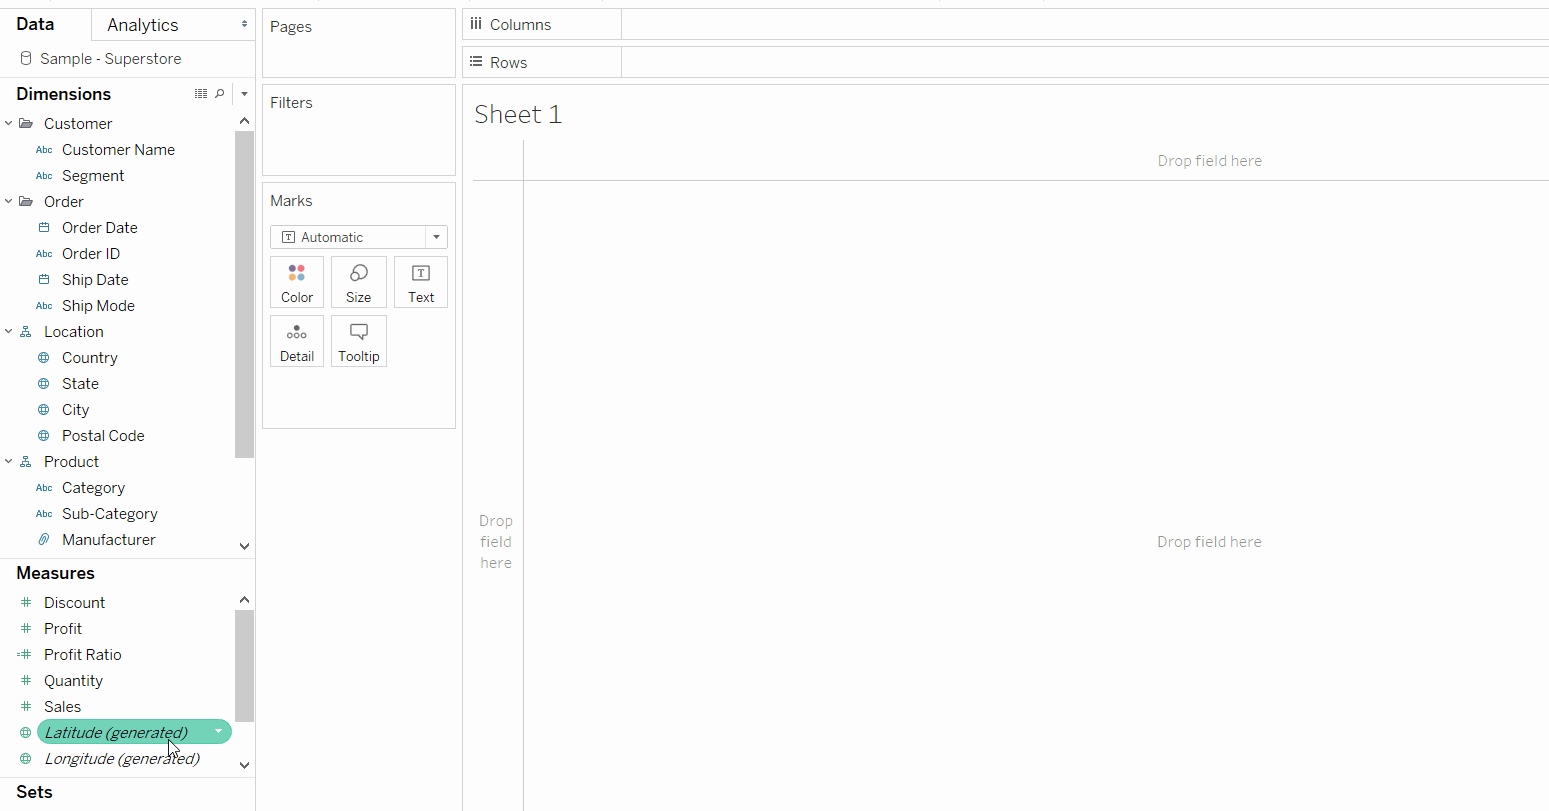The height and width of the screenshot is (811, 1549).
Task: Select the City geographic field
Action: coord(75,410)
